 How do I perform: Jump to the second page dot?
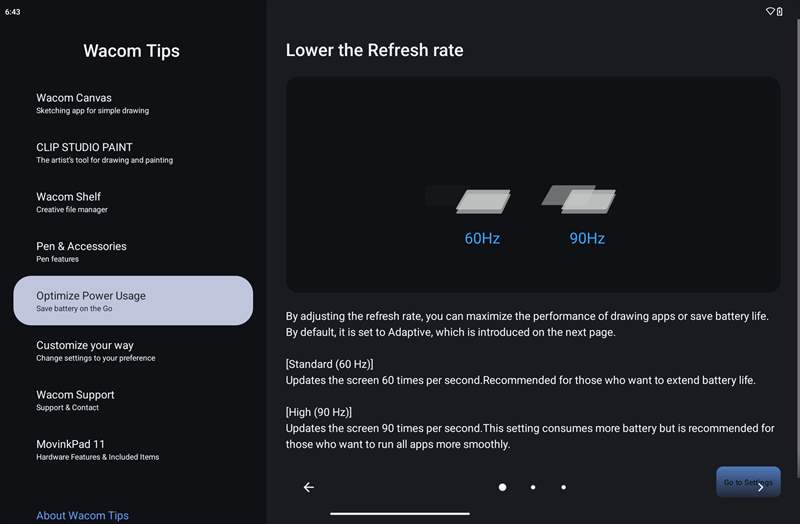pos(533,487)
